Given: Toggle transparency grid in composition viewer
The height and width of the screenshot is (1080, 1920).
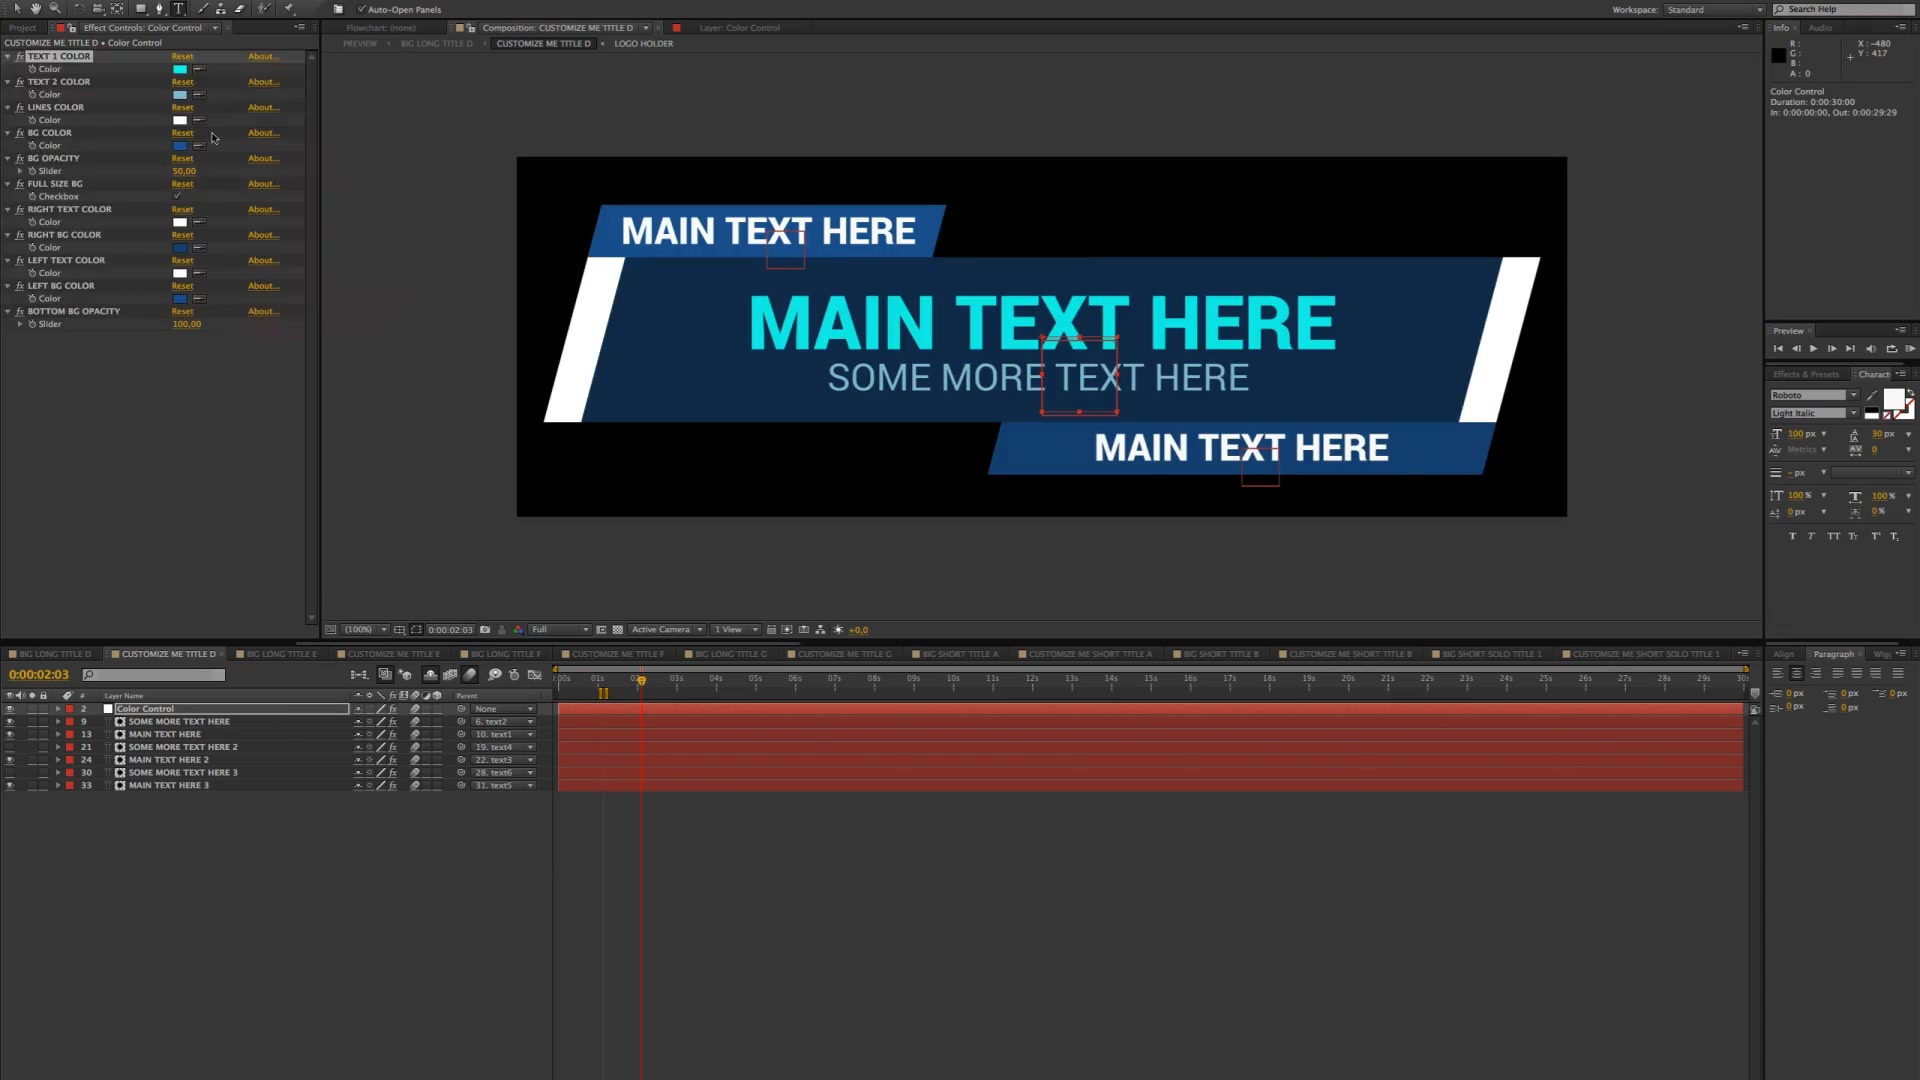Looking at the screenshot, I should (618, 630).
